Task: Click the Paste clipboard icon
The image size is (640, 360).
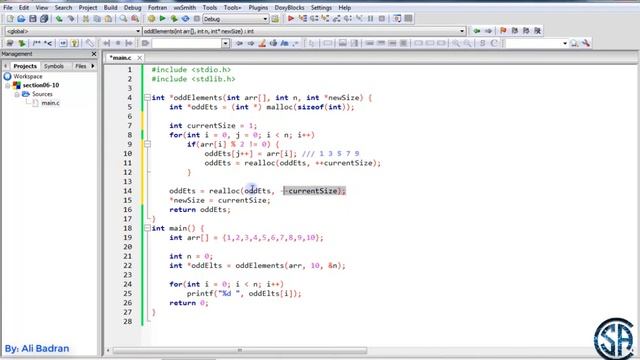Action: (109, 19)
